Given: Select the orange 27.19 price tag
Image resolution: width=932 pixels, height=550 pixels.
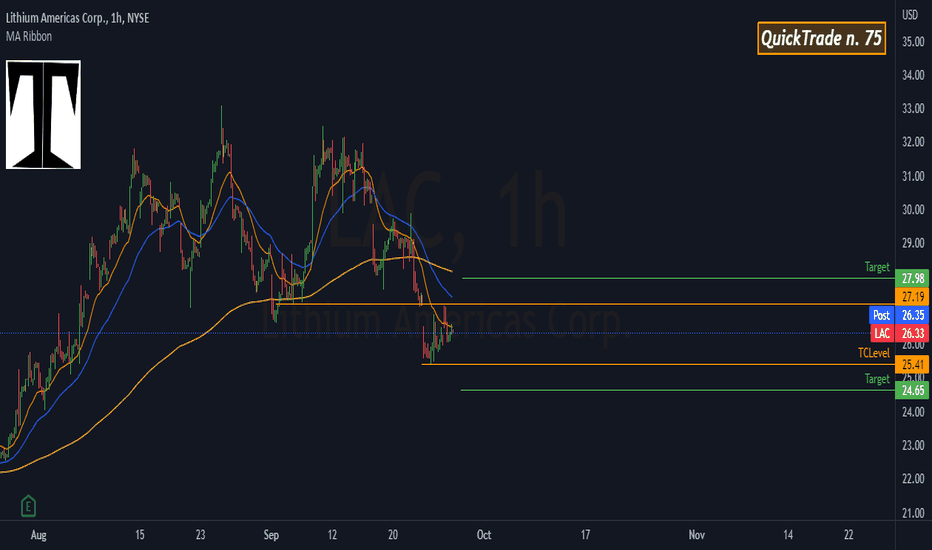Looking at the screenshot, I should 912,297.
